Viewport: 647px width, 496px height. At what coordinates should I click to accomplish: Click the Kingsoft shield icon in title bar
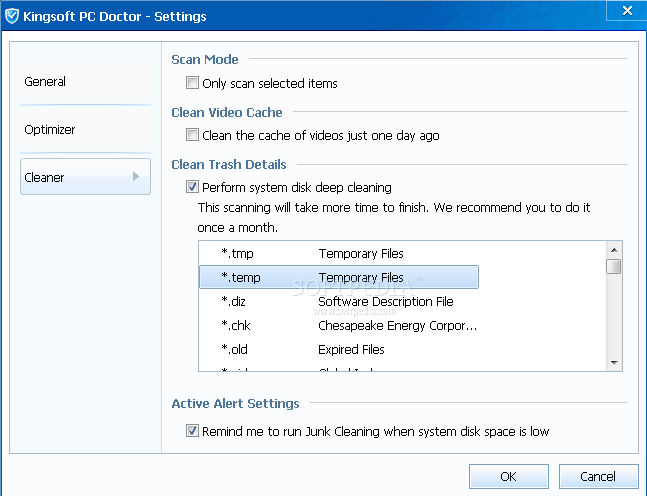(12, 16)
